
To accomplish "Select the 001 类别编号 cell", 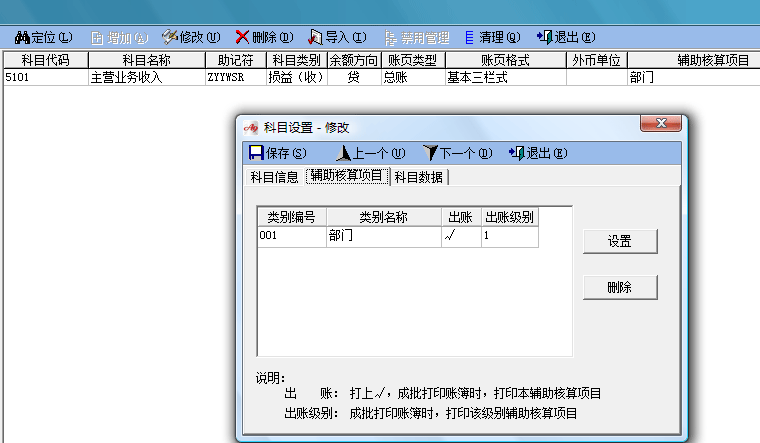I will pyautogui.click(x=291, y=237).
